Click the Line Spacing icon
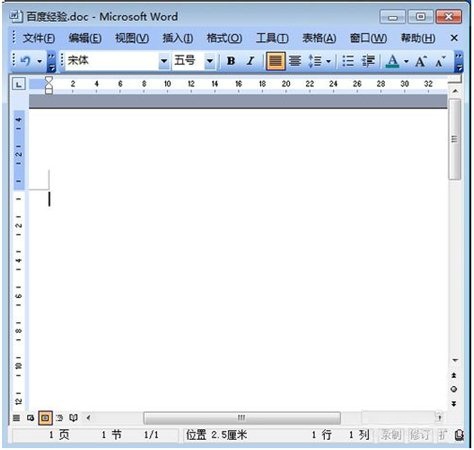474x450 pixels. 315,61
